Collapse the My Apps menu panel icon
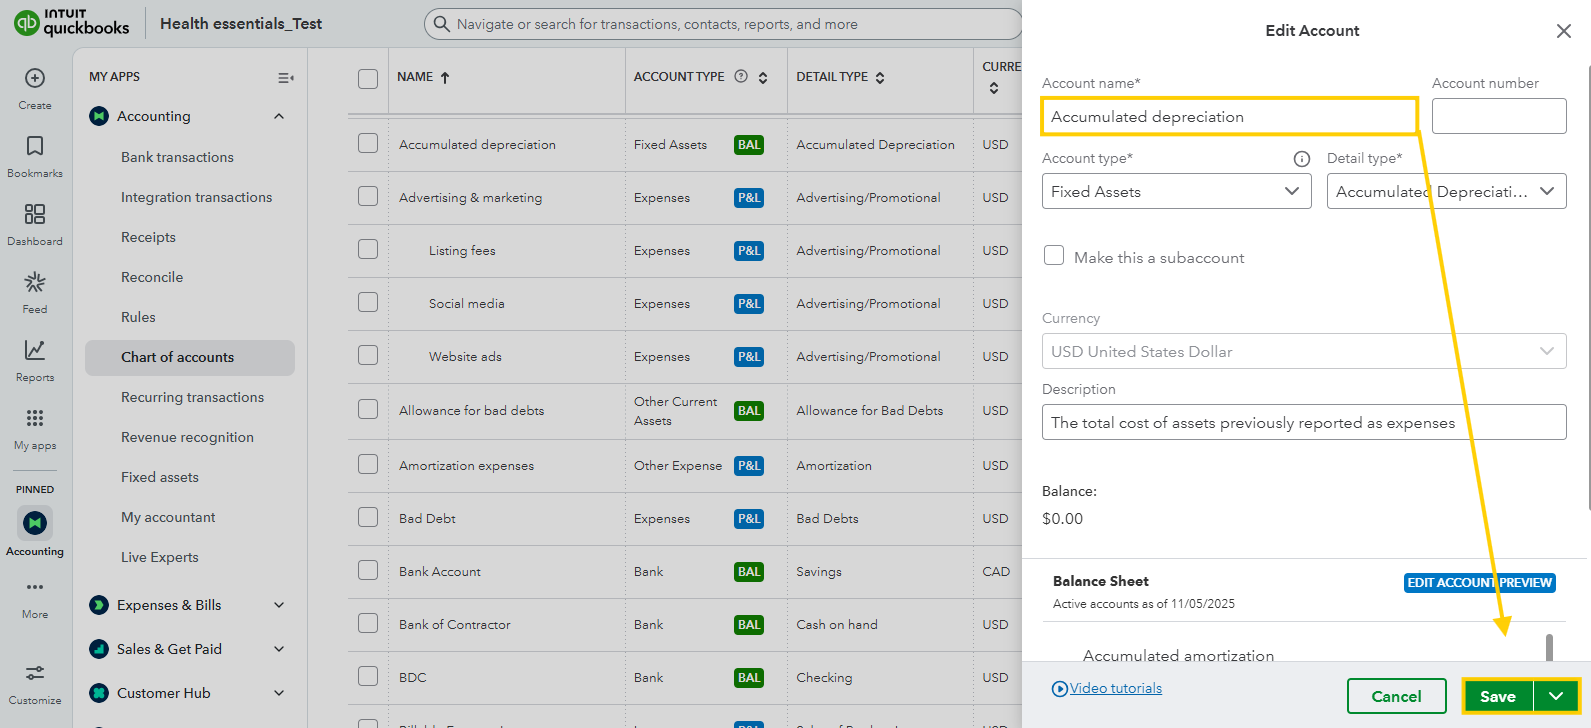1591x728 pixels. tap(285, 78)
